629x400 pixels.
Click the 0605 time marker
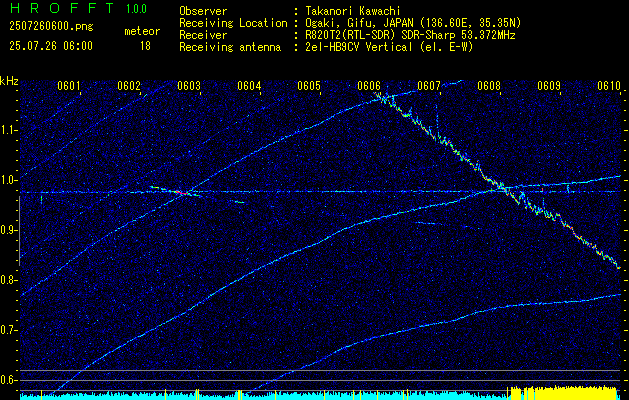(x=309, y=86)
